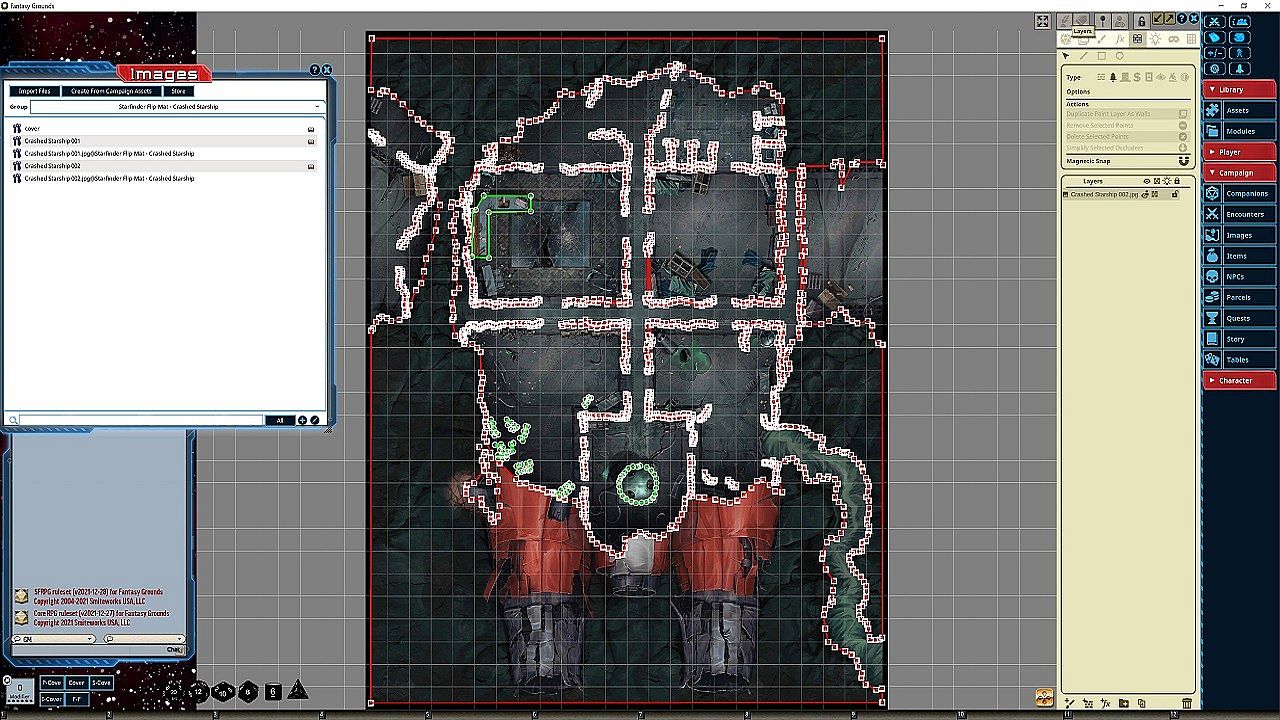Open the Story sidebar item
The height and width of the screenshot is (720, 1280).
click(1239, 339)
